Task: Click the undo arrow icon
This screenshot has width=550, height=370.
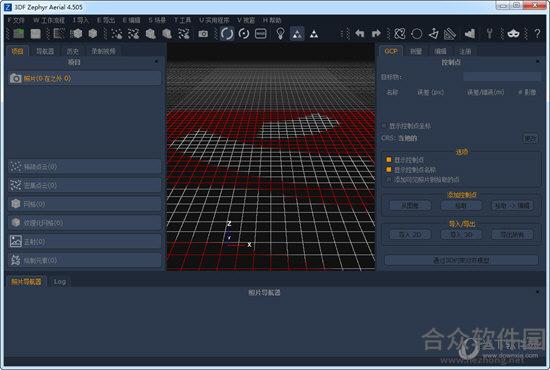Action: (x=360, y=34)
